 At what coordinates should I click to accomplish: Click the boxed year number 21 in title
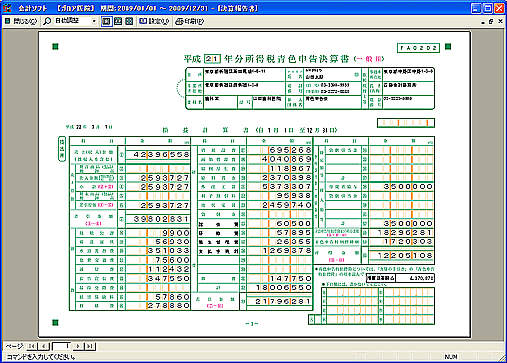[x=212, y=59]
